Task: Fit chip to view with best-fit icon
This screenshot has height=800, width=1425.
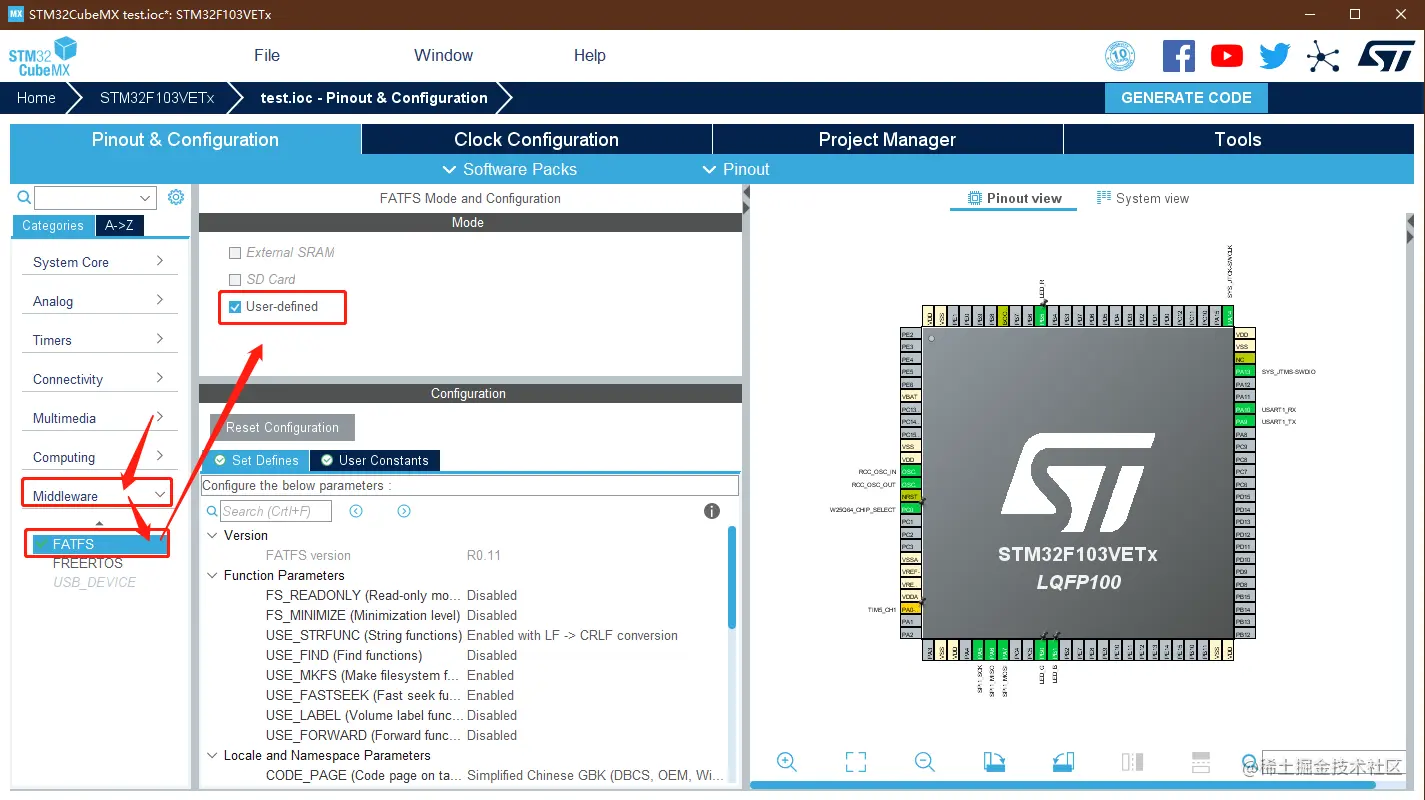Action: click(x=856, y=762)
